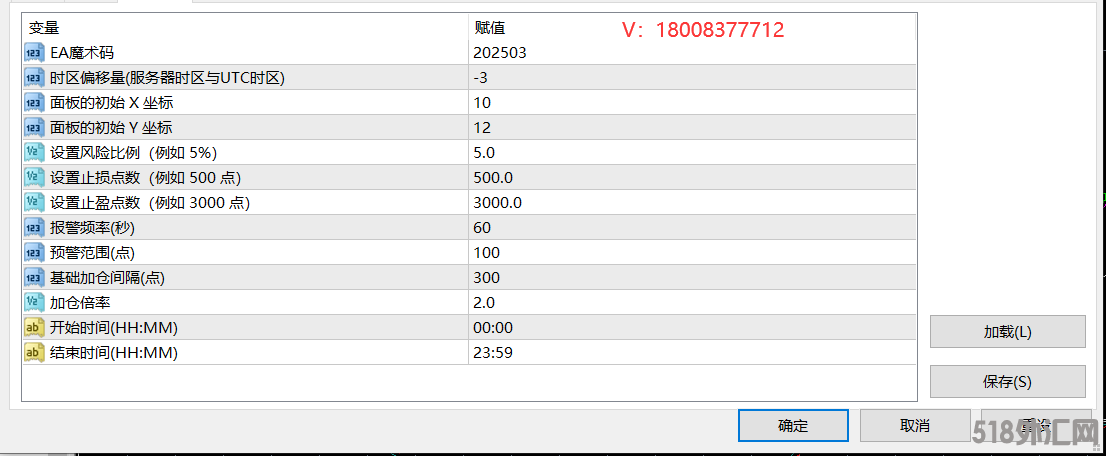Select the EA魔术码 variable name
The height and width of the screenshot is (456, 1106).
click(x=82, y=52)
